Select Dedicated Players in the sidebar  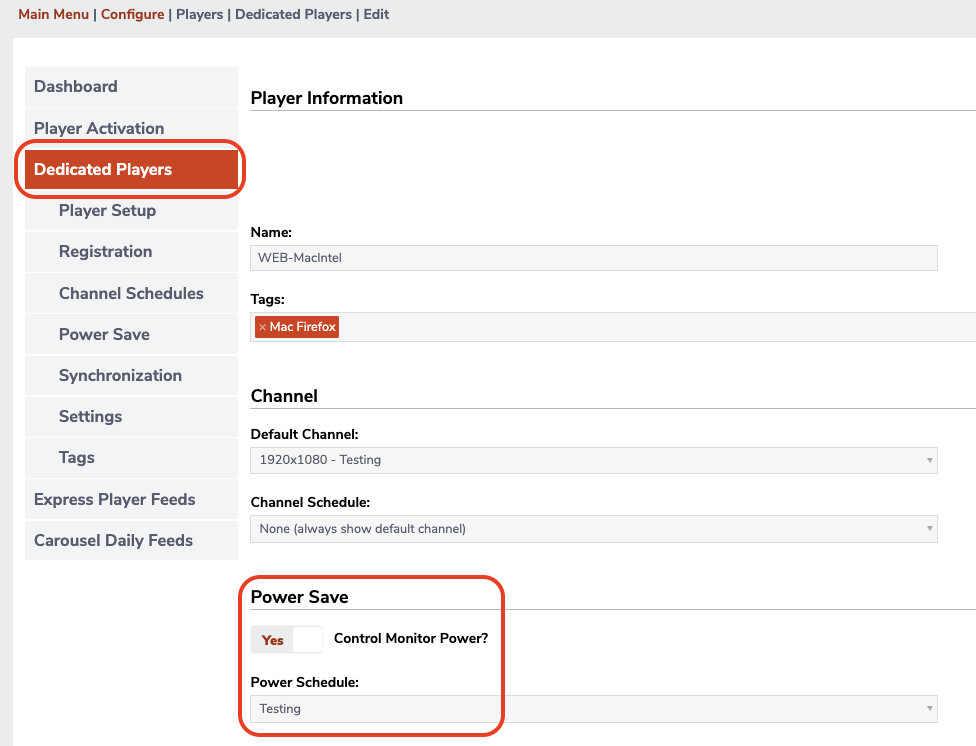tap(131, 169)
